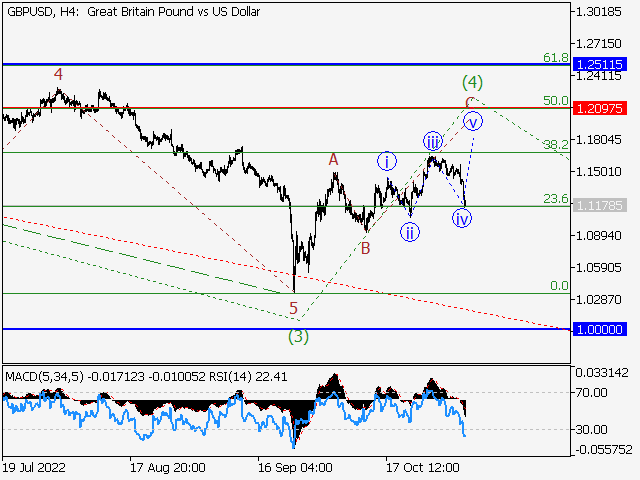Select the 50.0 Fibonacci level label
The image size is (640, 480).
pyautogui.click(x=556, y=100)
